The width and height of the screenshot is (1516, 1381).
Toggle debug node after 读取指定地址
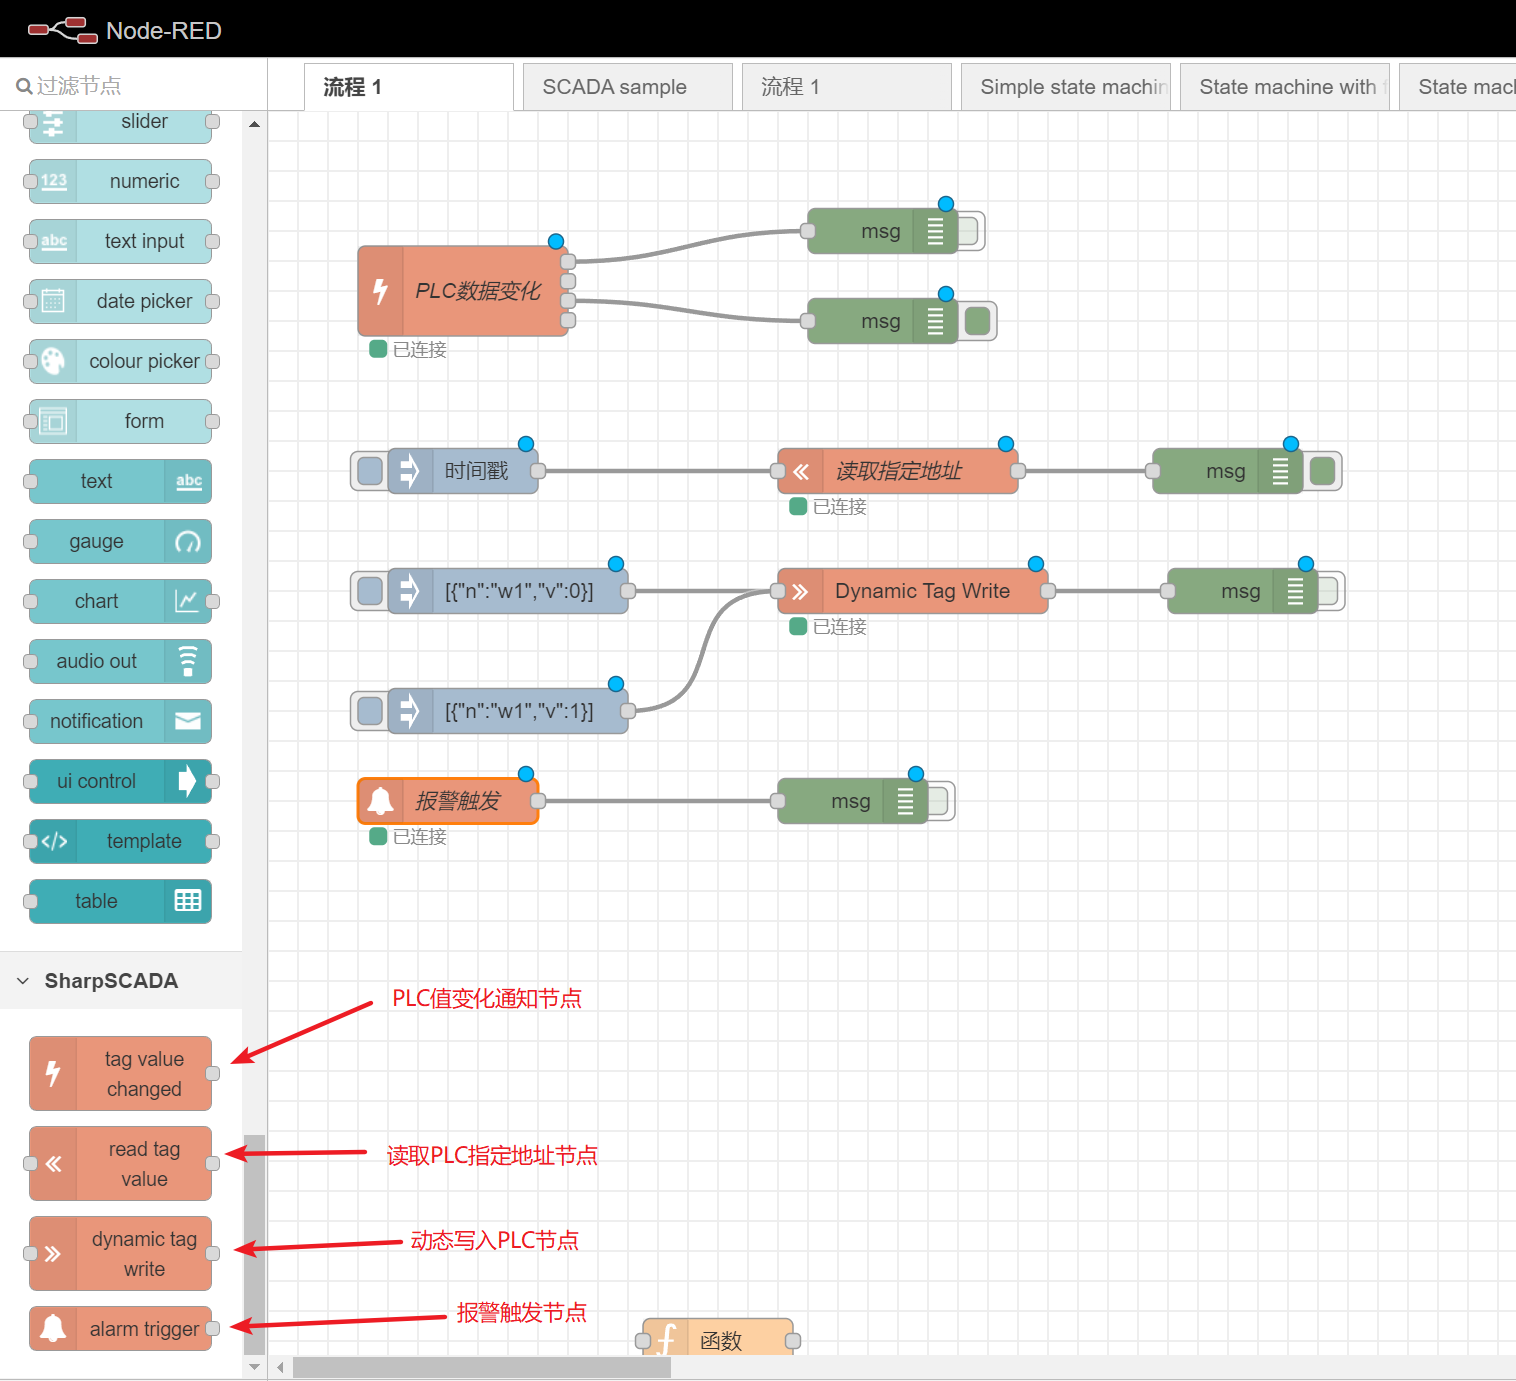click(x=1322, y=471)
